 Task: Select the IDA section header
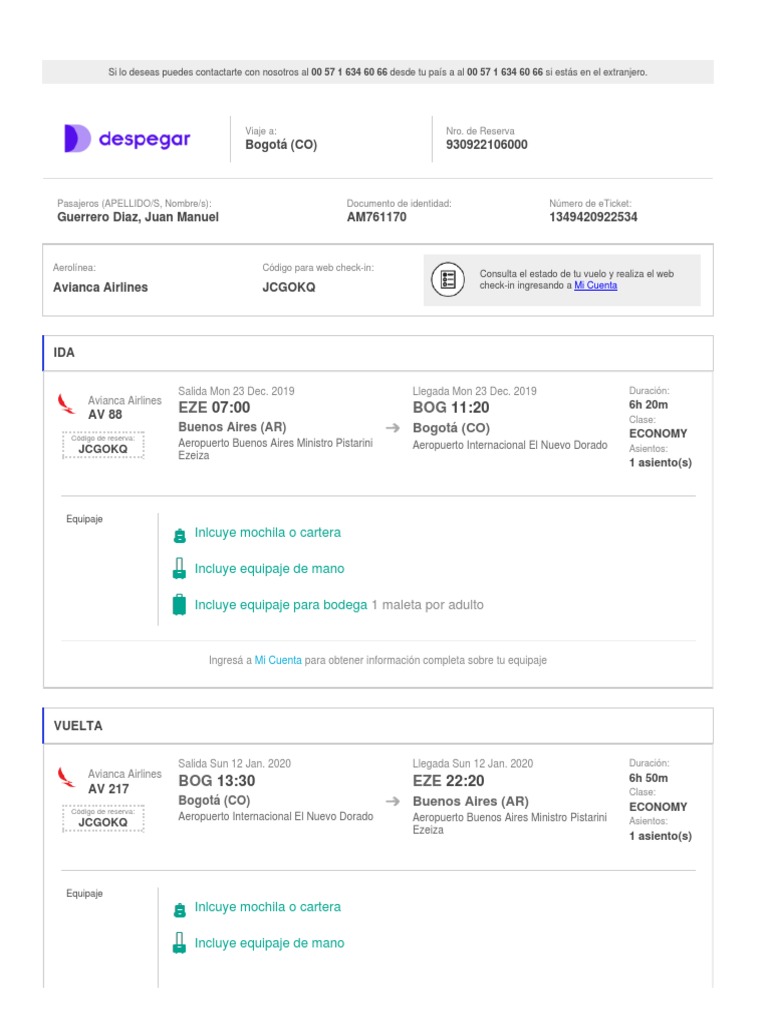click(x=378, y=353)
